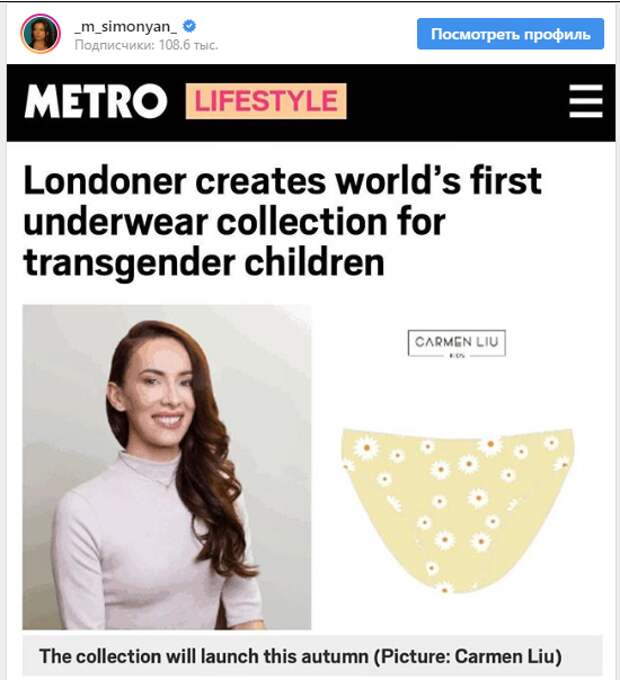The image size is (620, 680).
Task: Click the caption about collection launching autumn
Action: (x=300, y=656)
